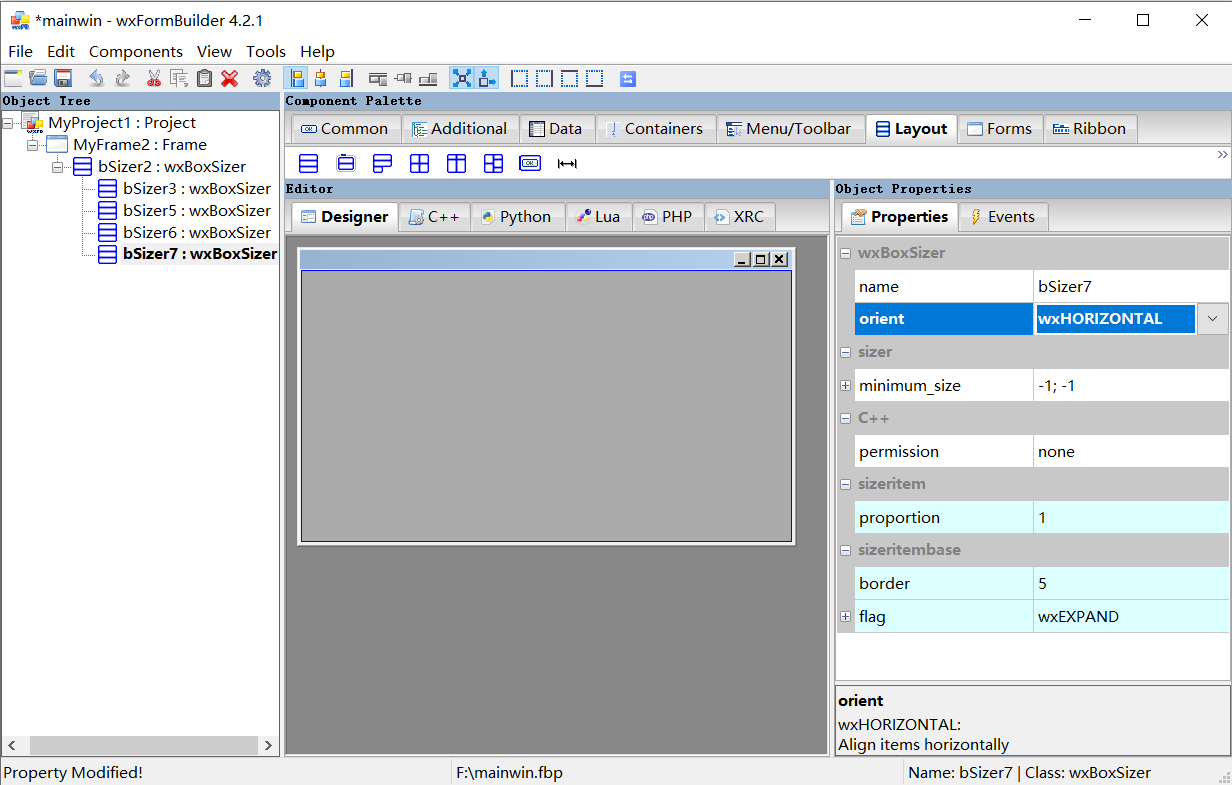Open the orient property dropdown
Screen dimensions: 1232x785
pyautogui.click(x=1212, y=318)
